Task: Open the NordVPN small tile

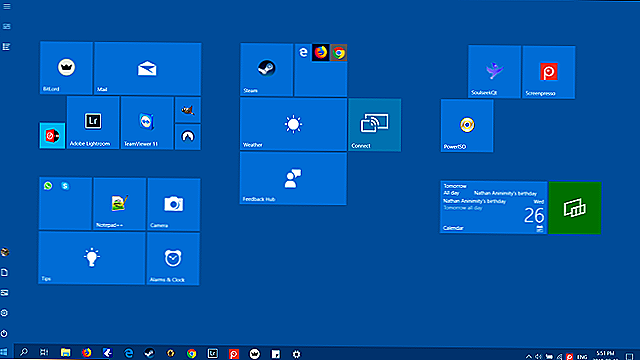Action: 188,137
